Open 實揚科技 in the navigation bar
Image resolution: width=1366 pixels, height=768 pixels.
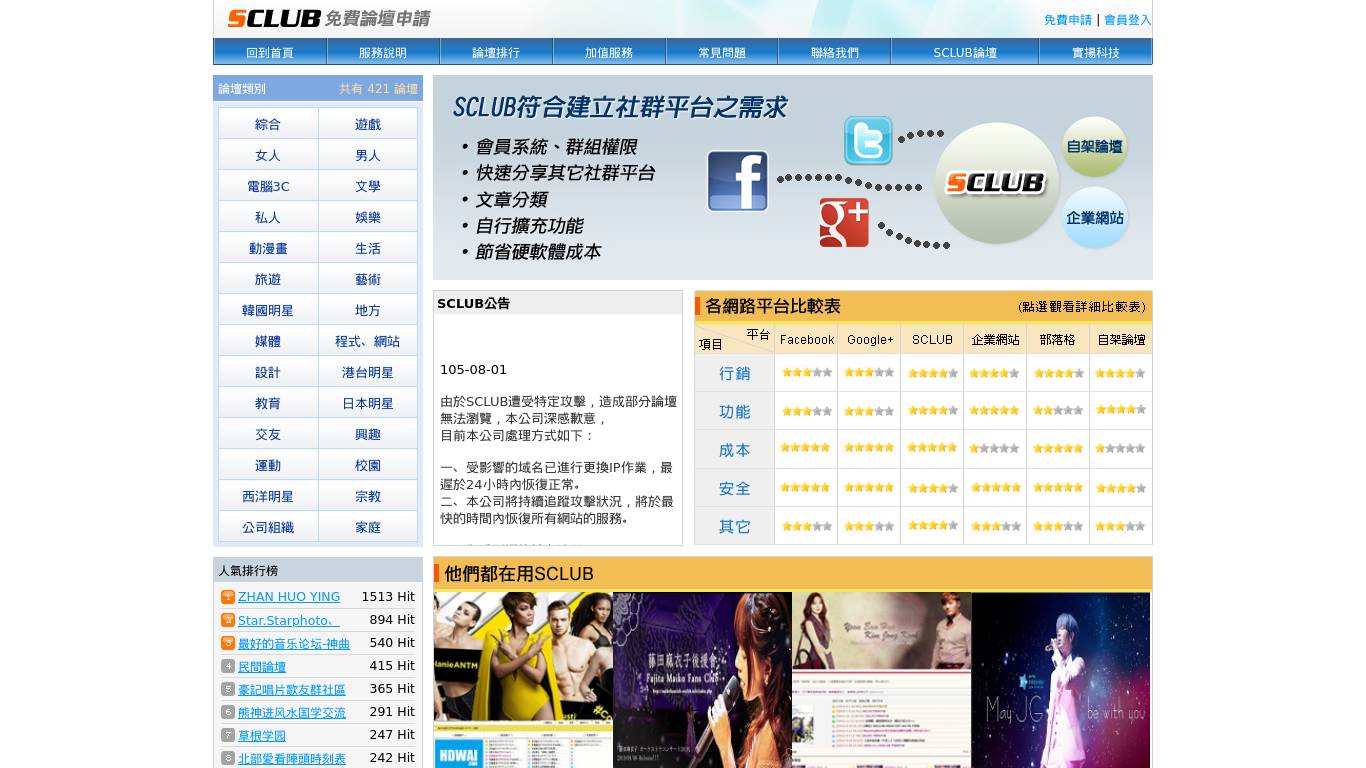(1096, 52)
